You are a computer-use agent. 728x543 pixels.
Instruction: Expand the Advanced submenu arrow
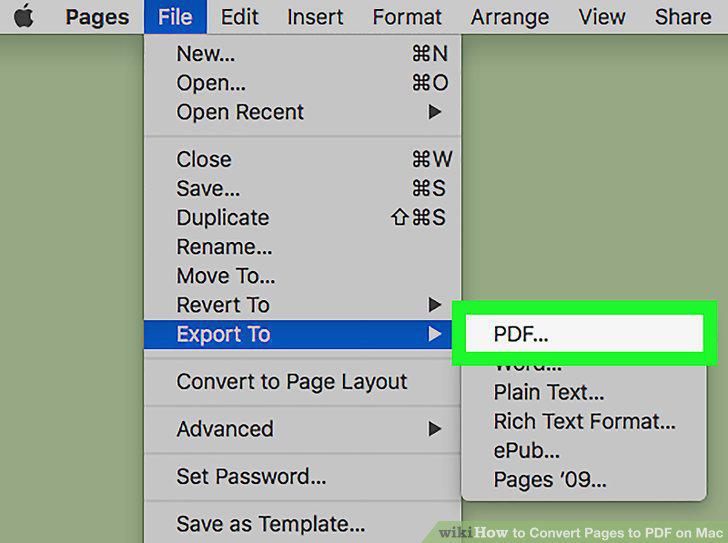[x=435, y=429]
